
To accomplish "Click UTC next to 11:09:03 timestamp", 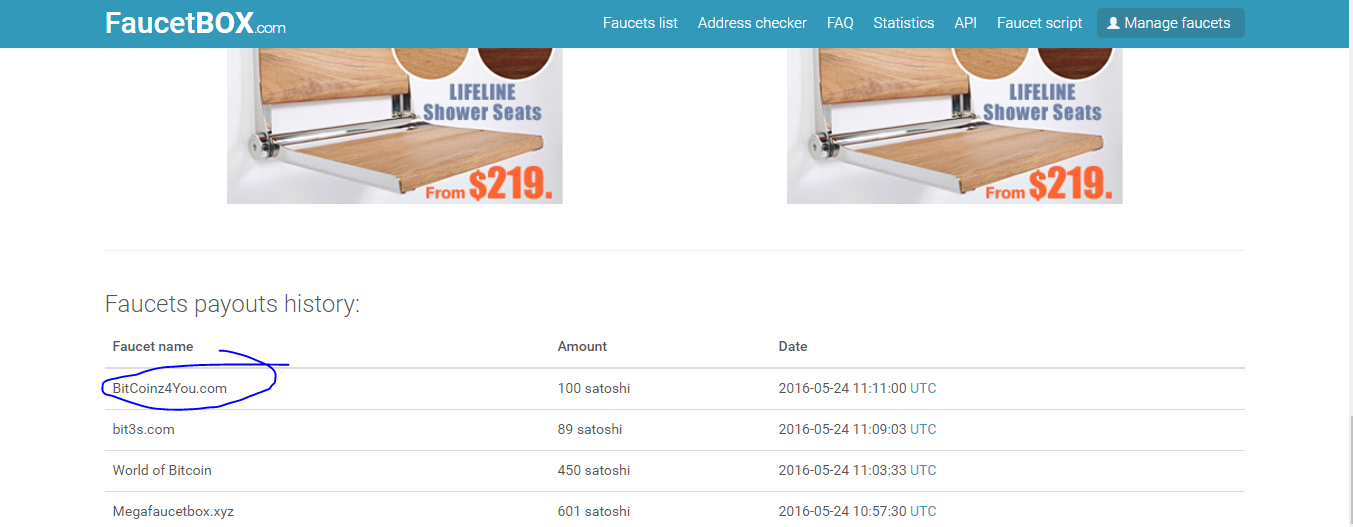I will click(x=923, y=429).
